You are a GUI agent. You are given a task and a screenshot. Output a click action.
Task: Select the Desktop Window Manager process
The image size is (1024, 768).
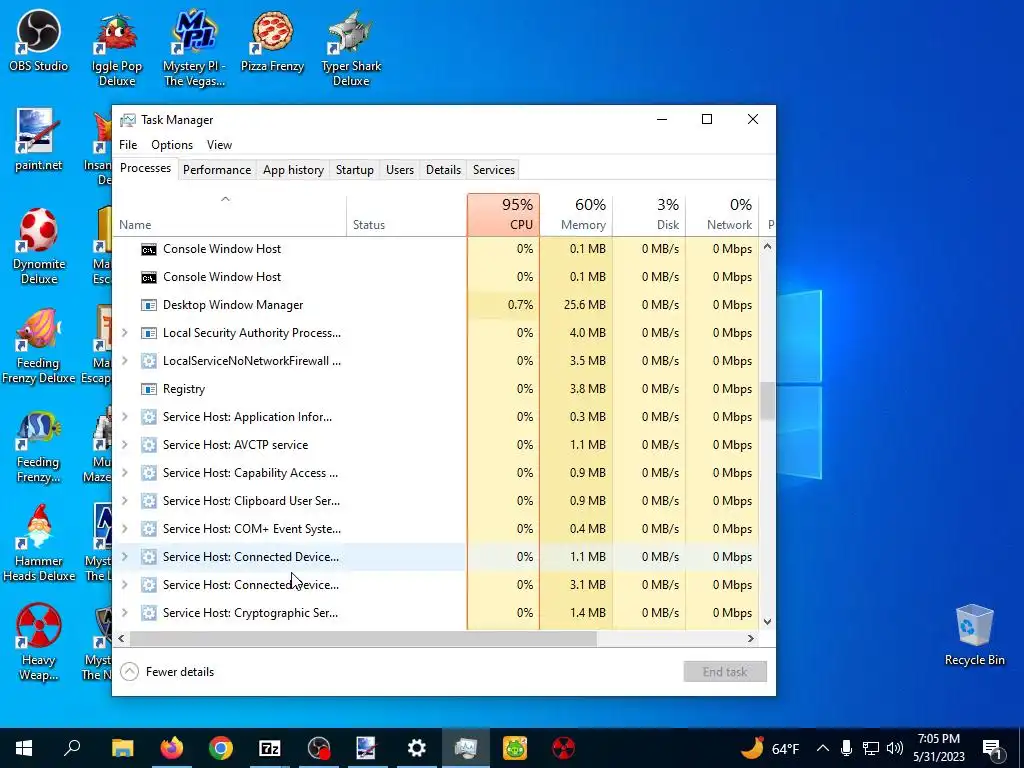[x=436, y=305]
